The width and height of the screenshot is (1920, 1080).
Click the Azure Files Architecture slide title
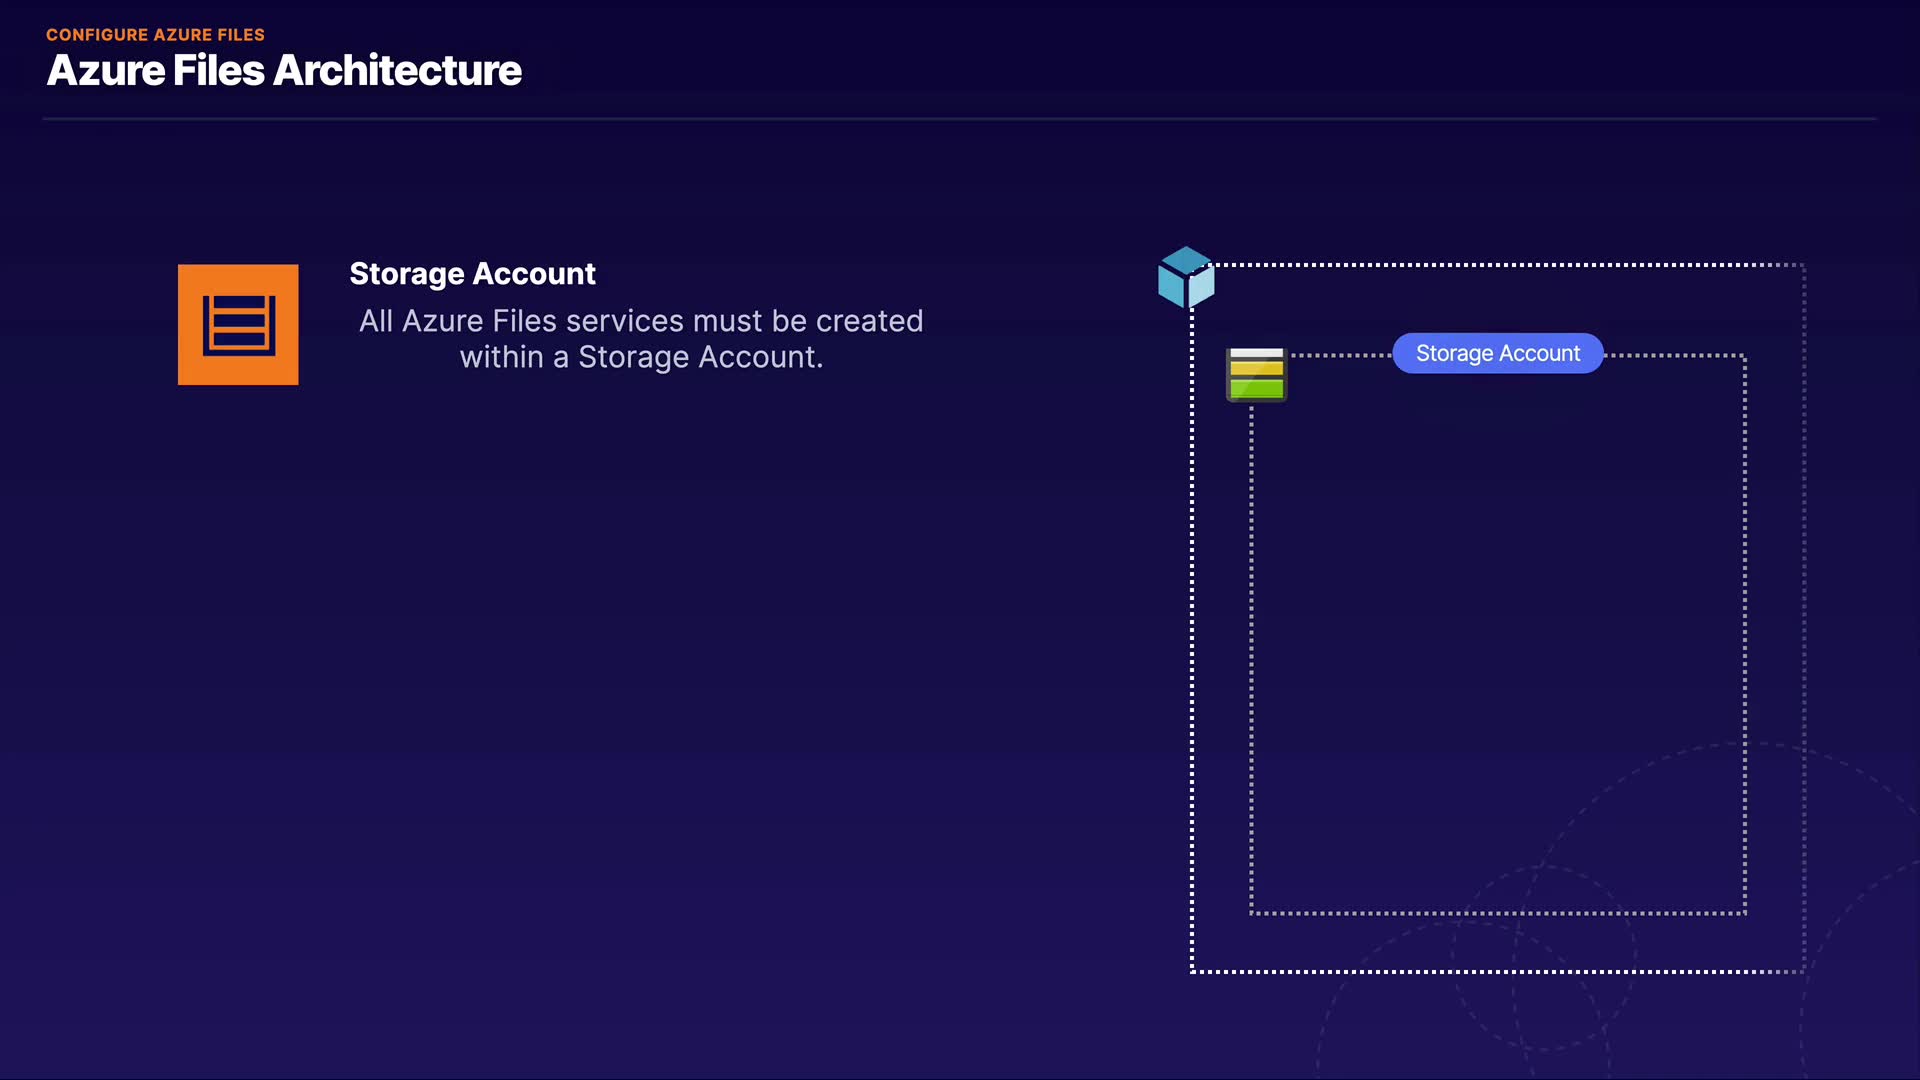click(284, 70)
